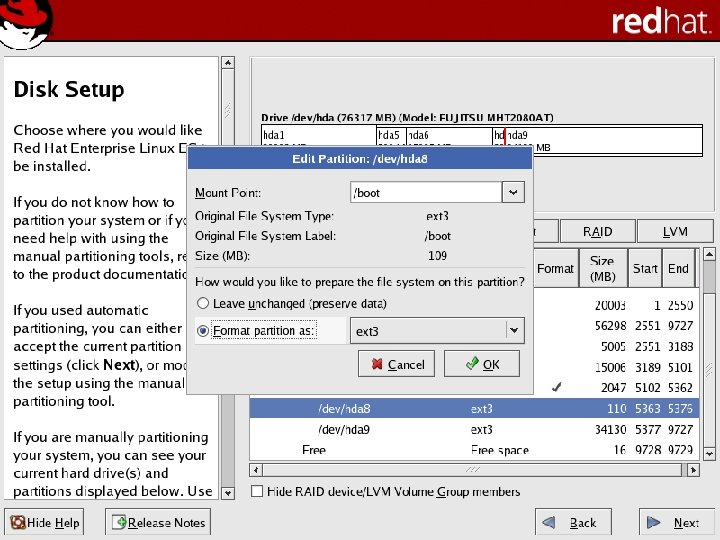Click the Red Hat shadowman logo
The height and width of the screenshot is (540, 720).
point(25,23)
